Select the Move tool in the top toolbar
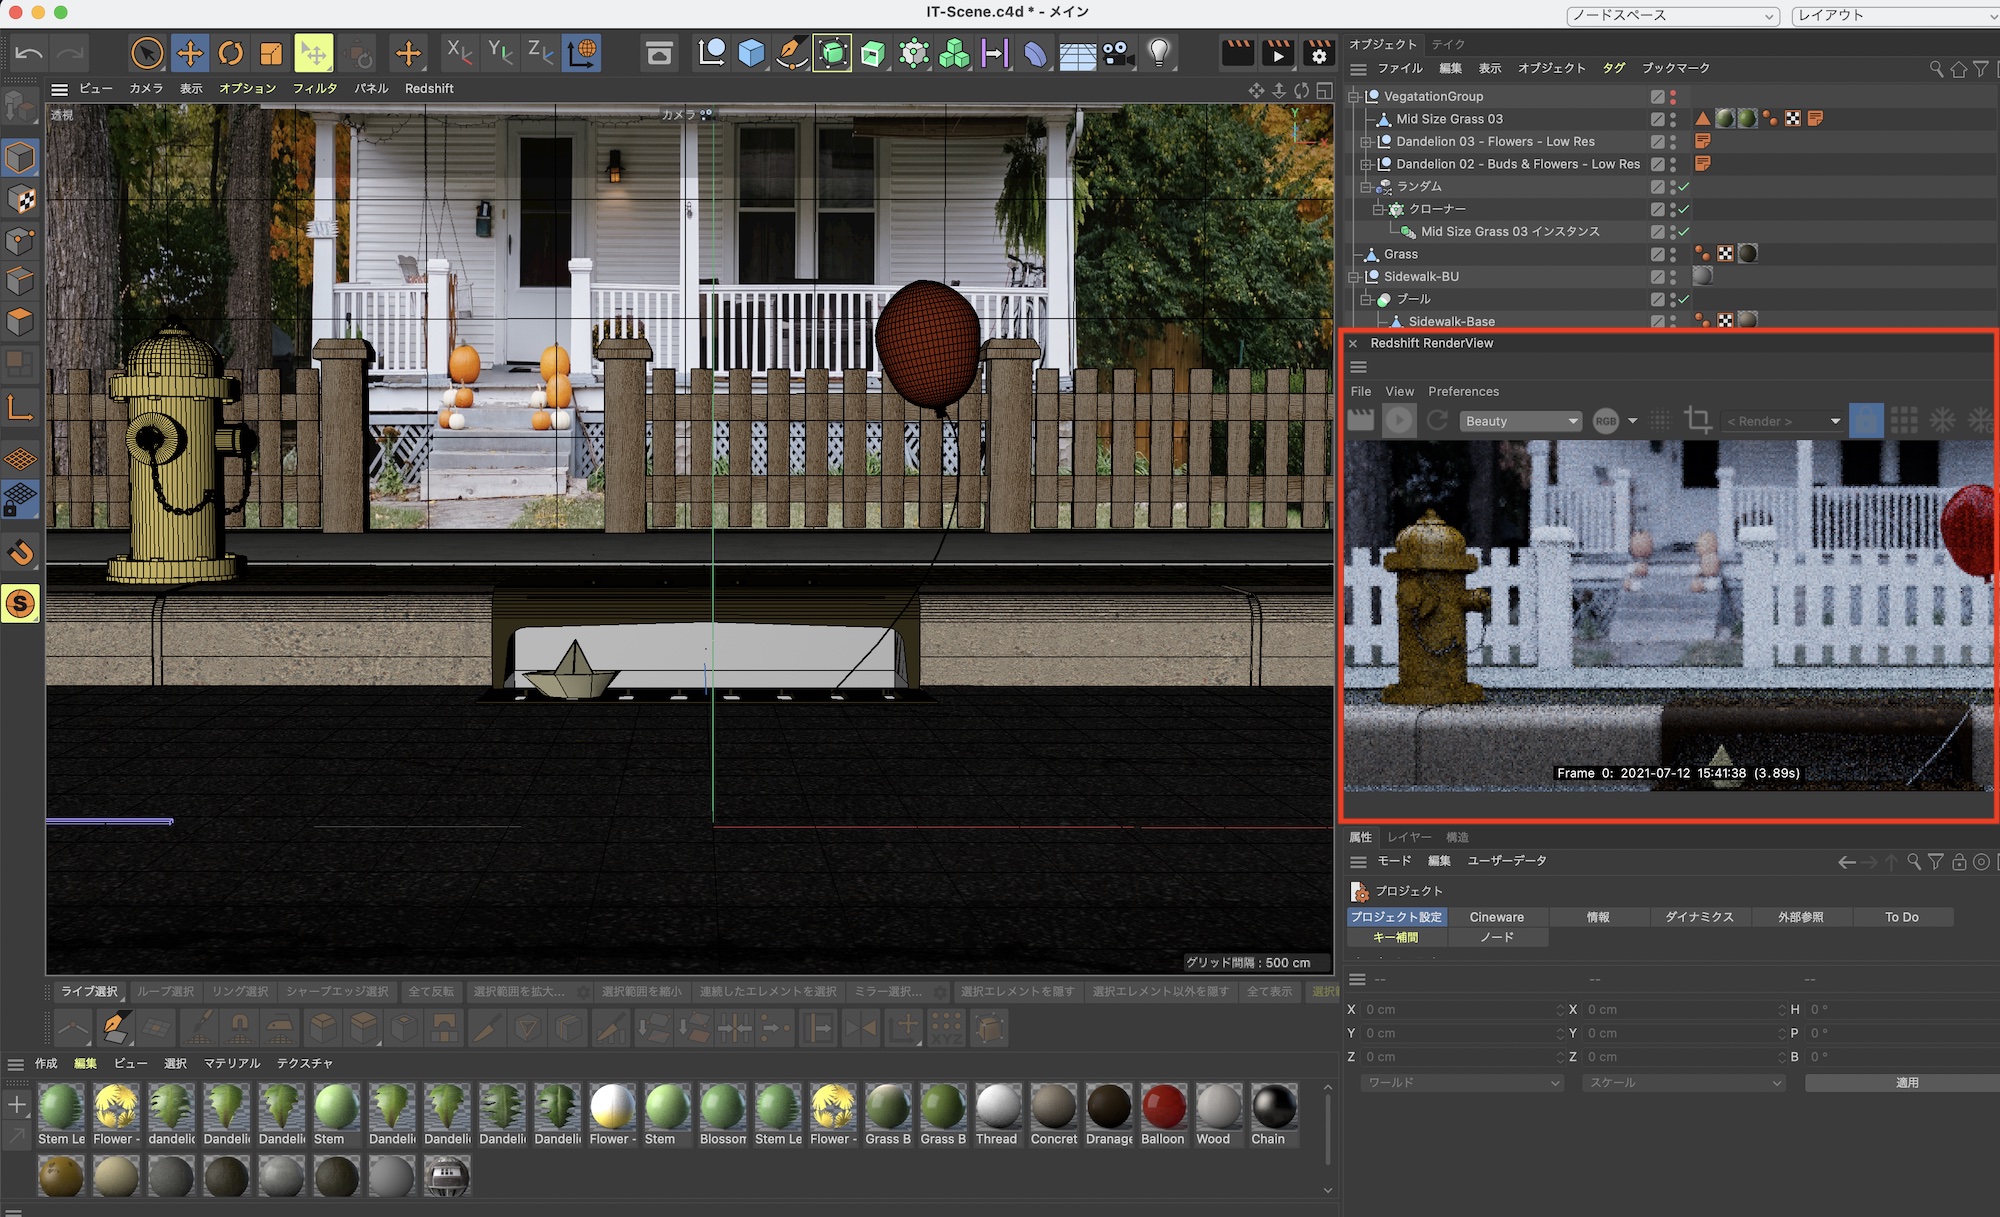The image size is (2000, 1217). click(189, 53)
